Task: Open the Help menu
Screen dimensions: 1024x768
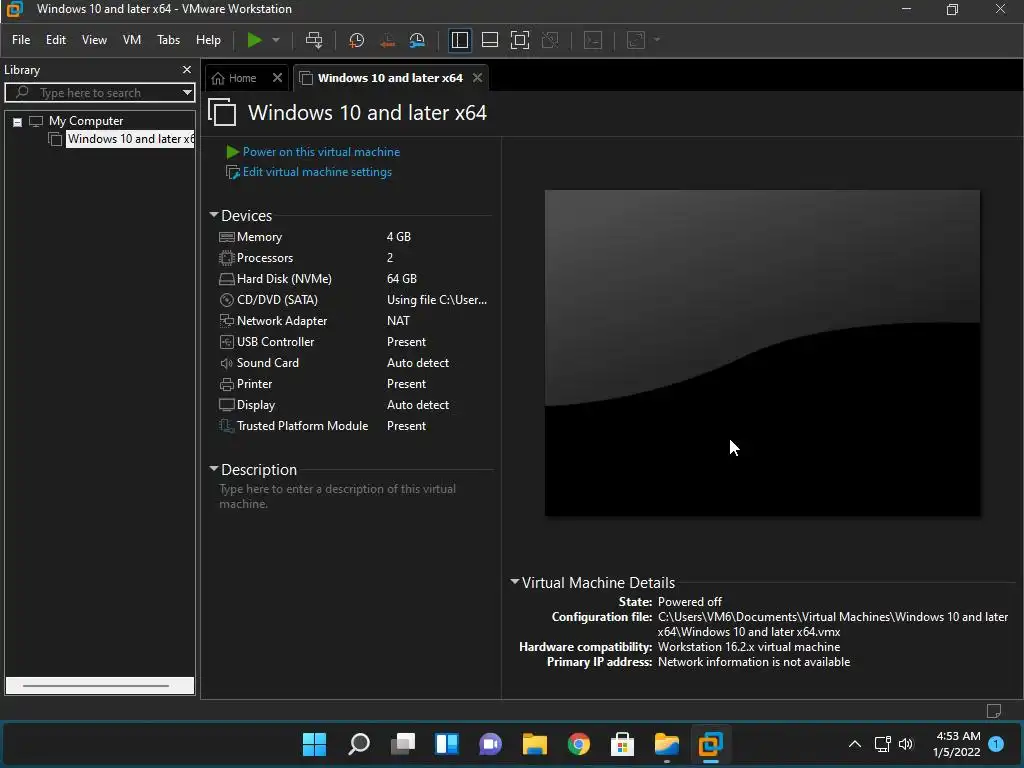Action: pyautogui.click(x=208, y=40)
